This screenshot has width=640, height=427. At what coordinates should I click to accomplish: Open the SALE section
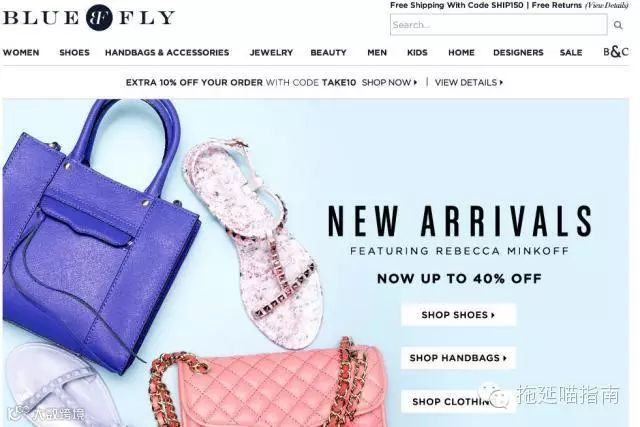tap(571, 53)
